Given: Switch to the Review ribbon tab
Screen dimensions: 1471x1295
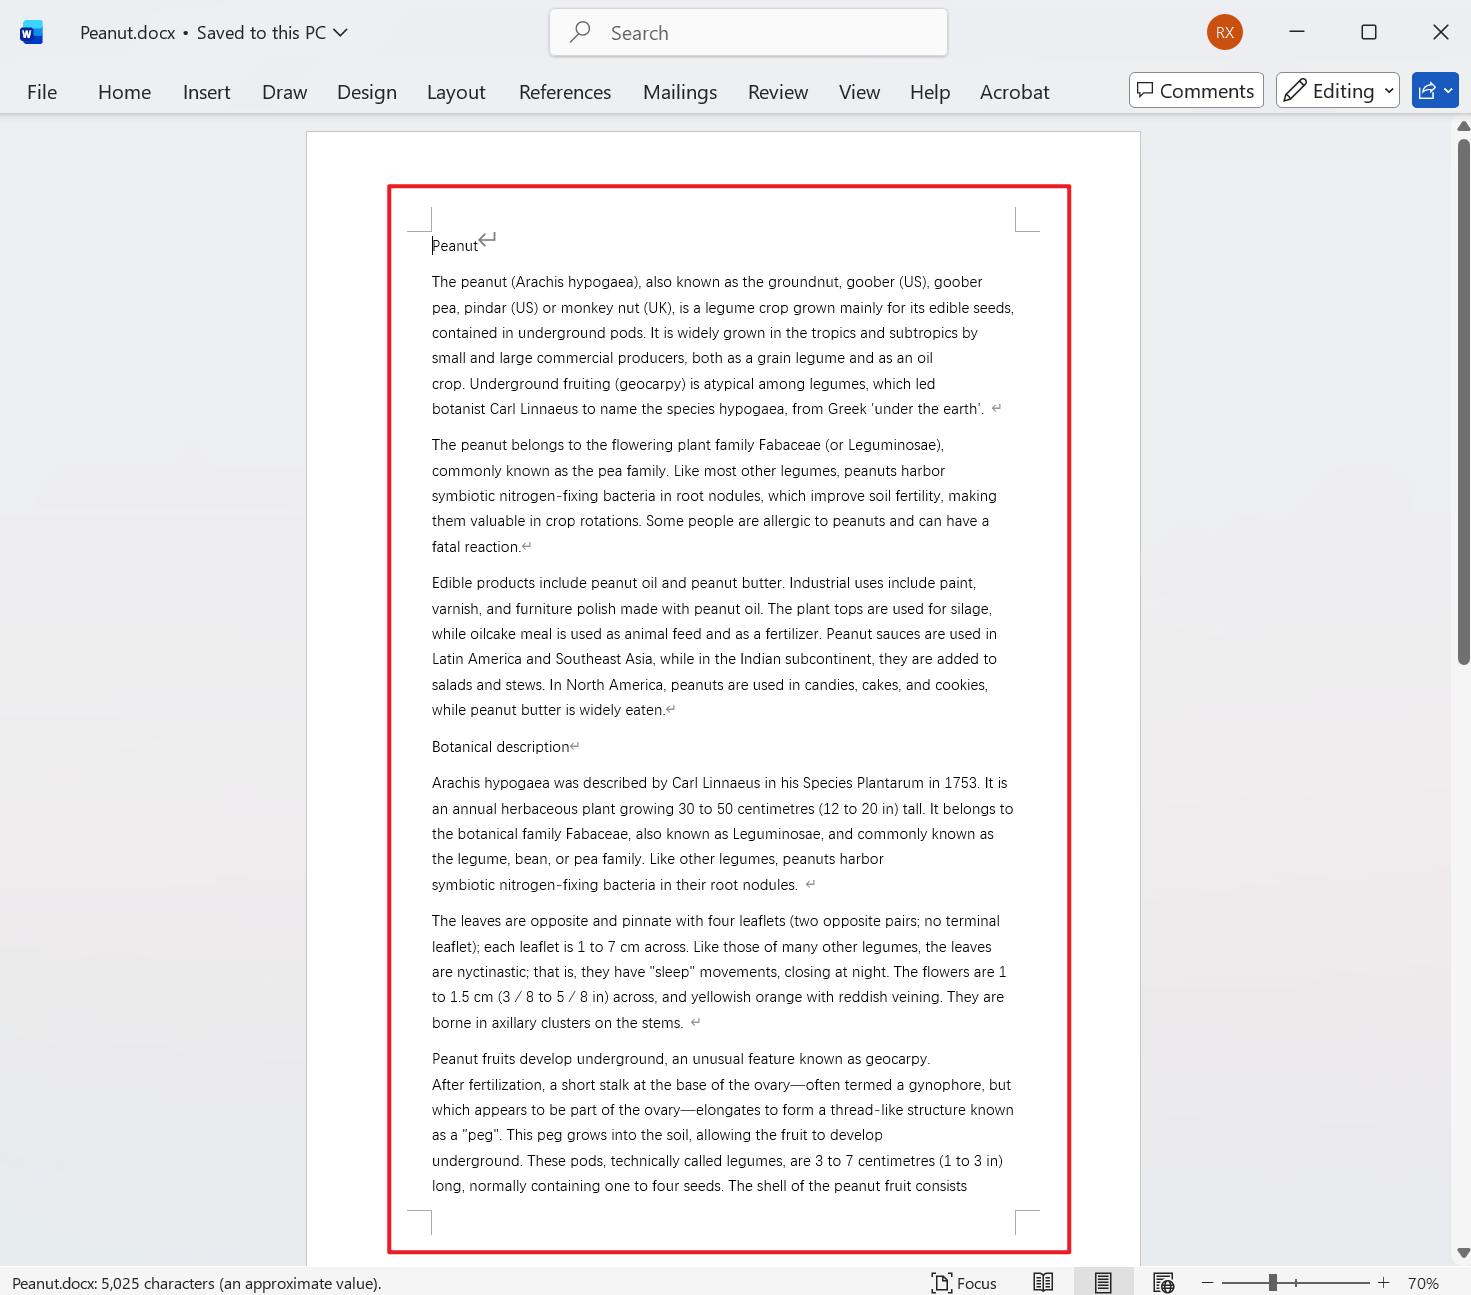Looking at the screenshot, I should [777, 91].
